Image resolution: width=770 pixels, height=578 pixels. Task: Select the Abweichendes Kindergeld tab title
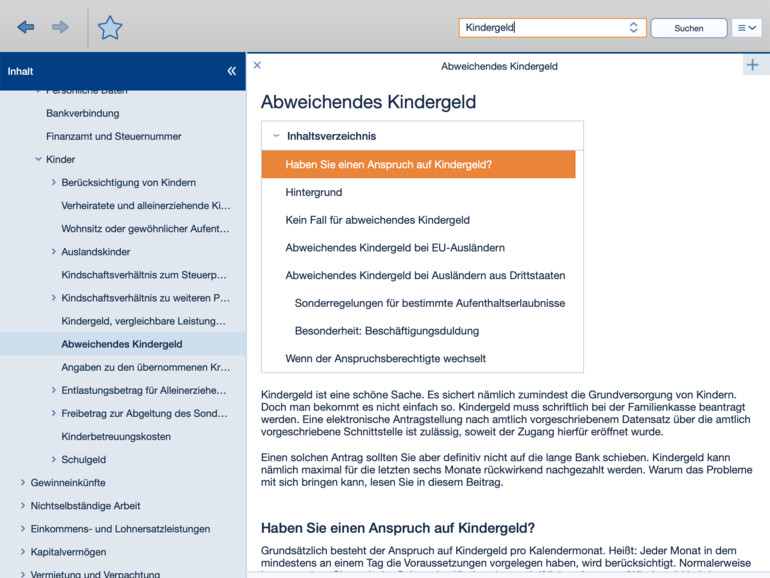coord(499,66)
